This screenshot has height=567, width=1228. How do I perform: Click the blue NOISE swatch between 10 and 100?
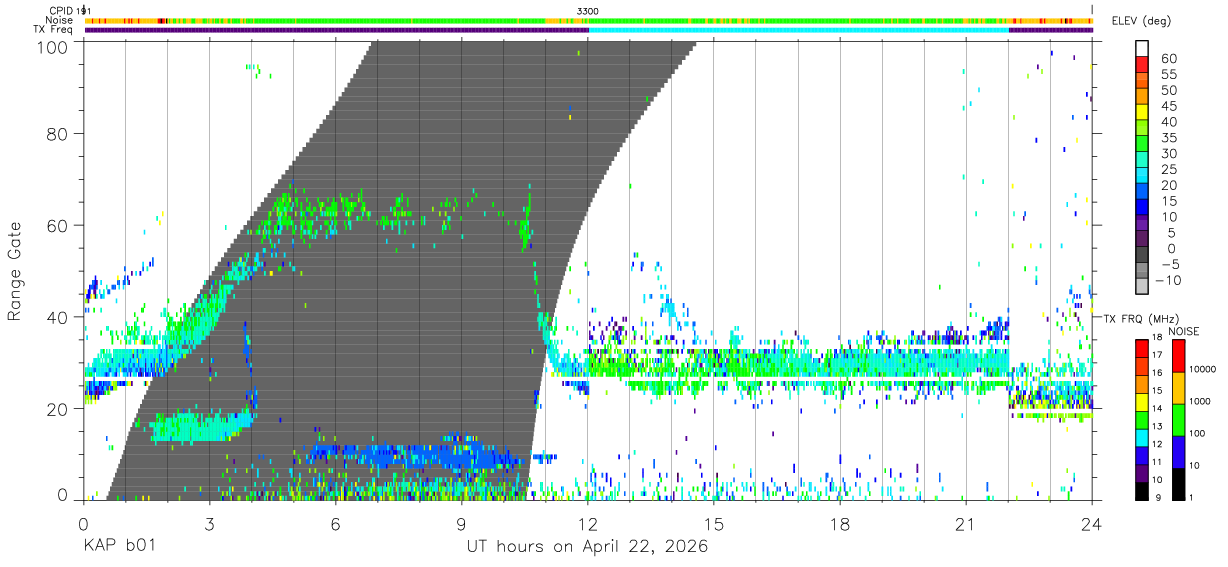pyautogui.click(x=1178, y=451)
